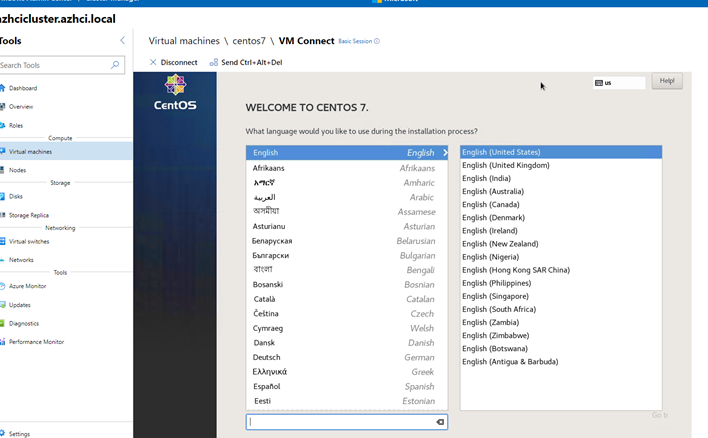The width and height of the screenshot is (708, 438).
Task: Open the Disks tool
Action: tap(16, 196)
